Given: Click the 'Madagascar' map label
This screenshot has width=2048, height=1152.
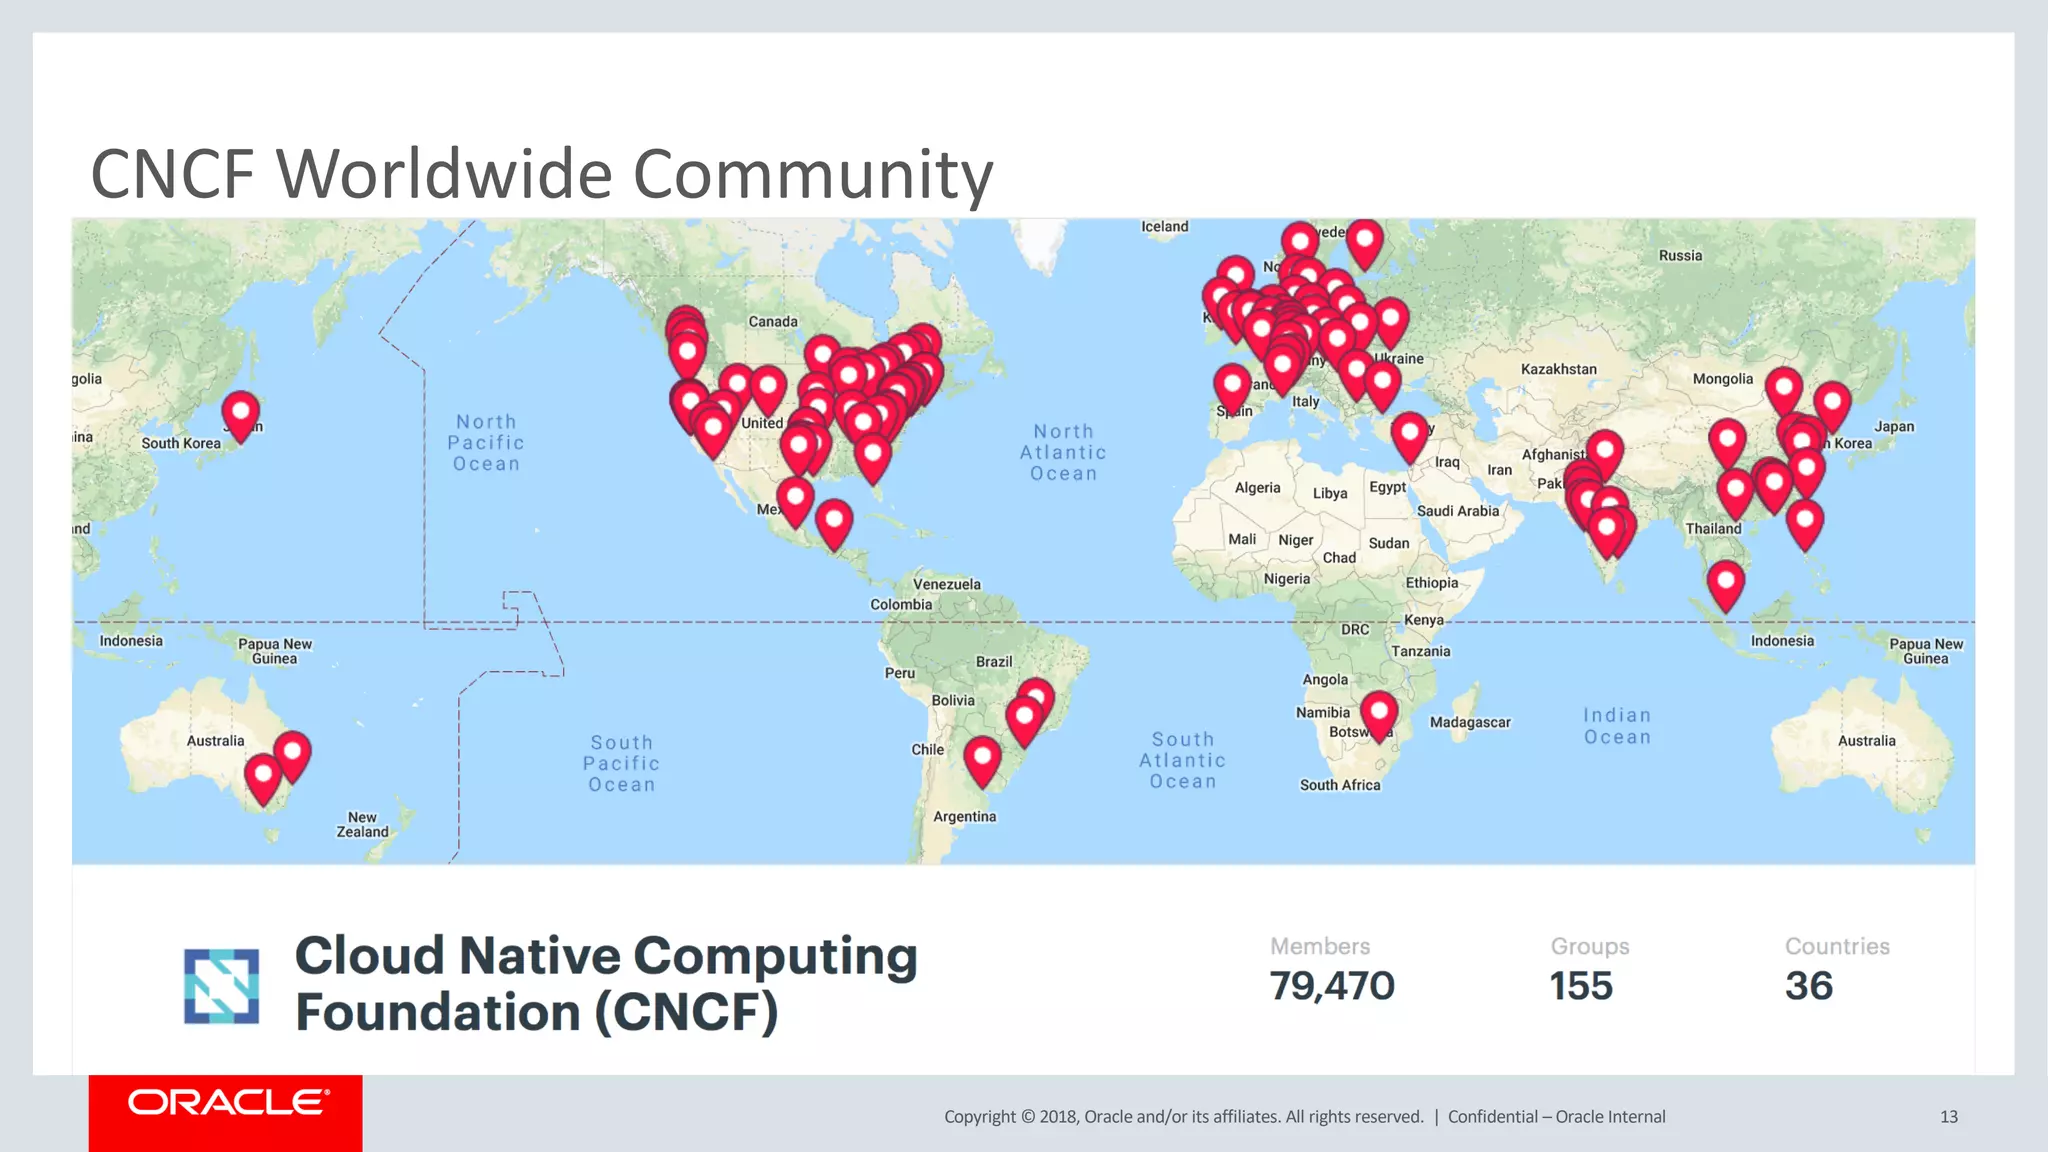Looking at the screenshot, I should point(1470,722).
